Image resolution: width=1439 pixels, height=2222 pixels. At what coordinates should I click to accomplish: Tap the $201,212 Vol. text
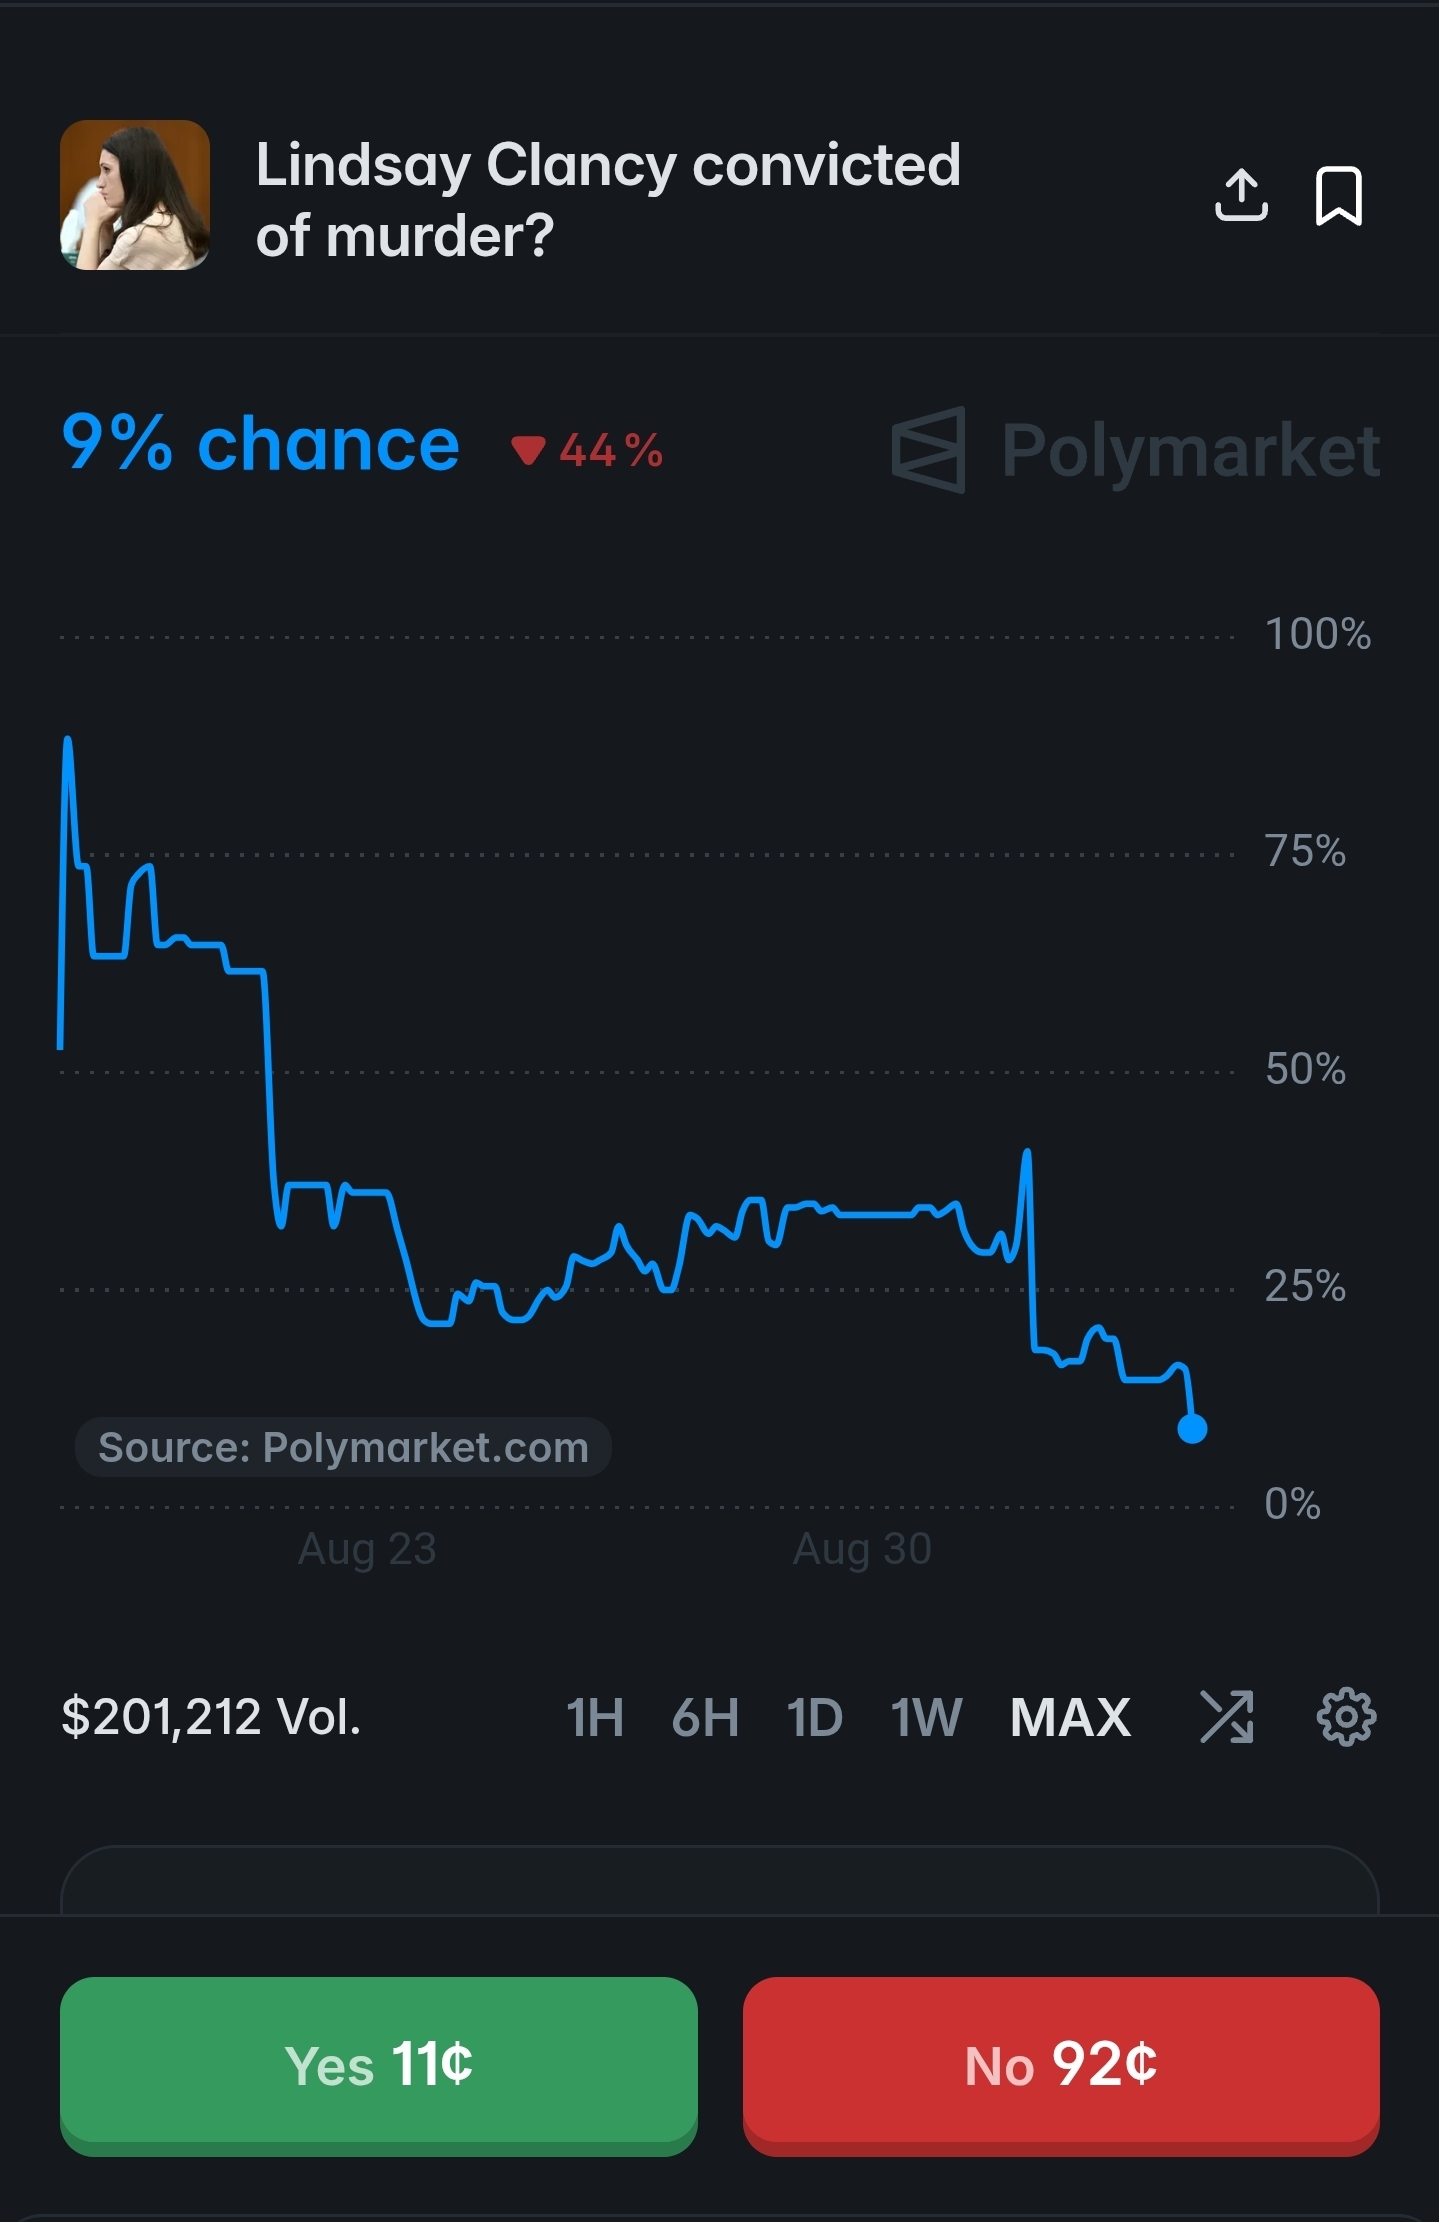pos(211,1717)
